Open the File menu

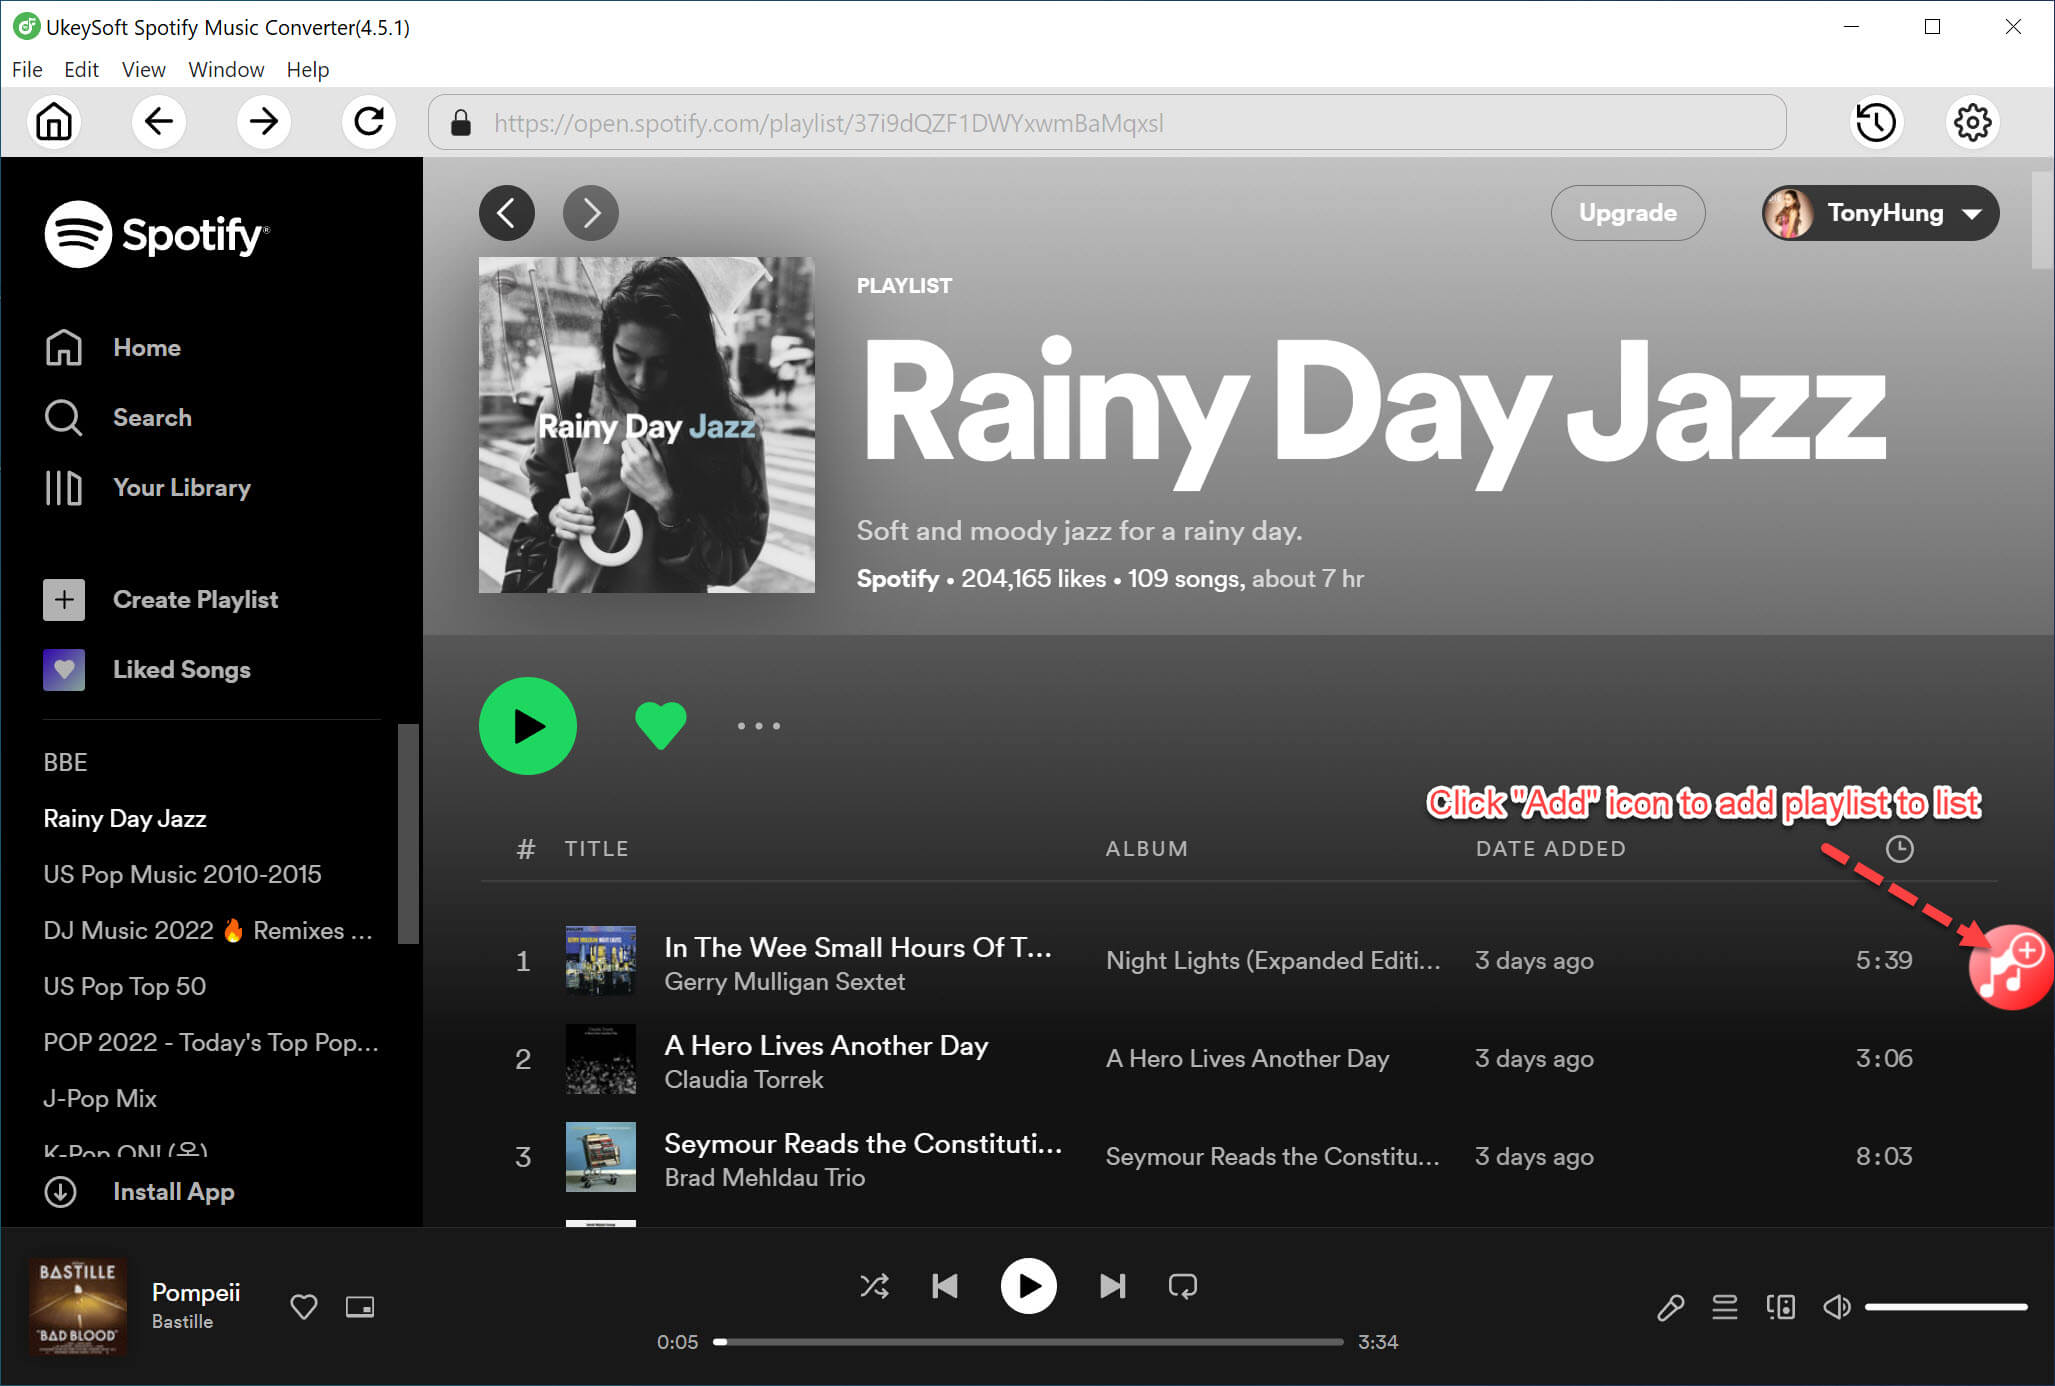coord(26,70)
